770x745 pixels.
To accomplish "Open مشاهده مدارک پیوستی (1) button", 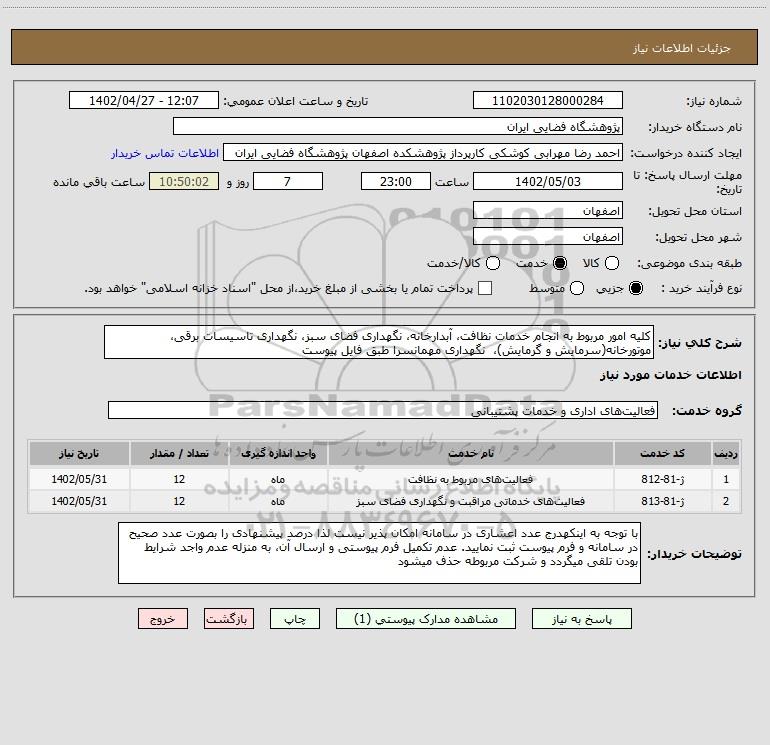I will [426, 619].
